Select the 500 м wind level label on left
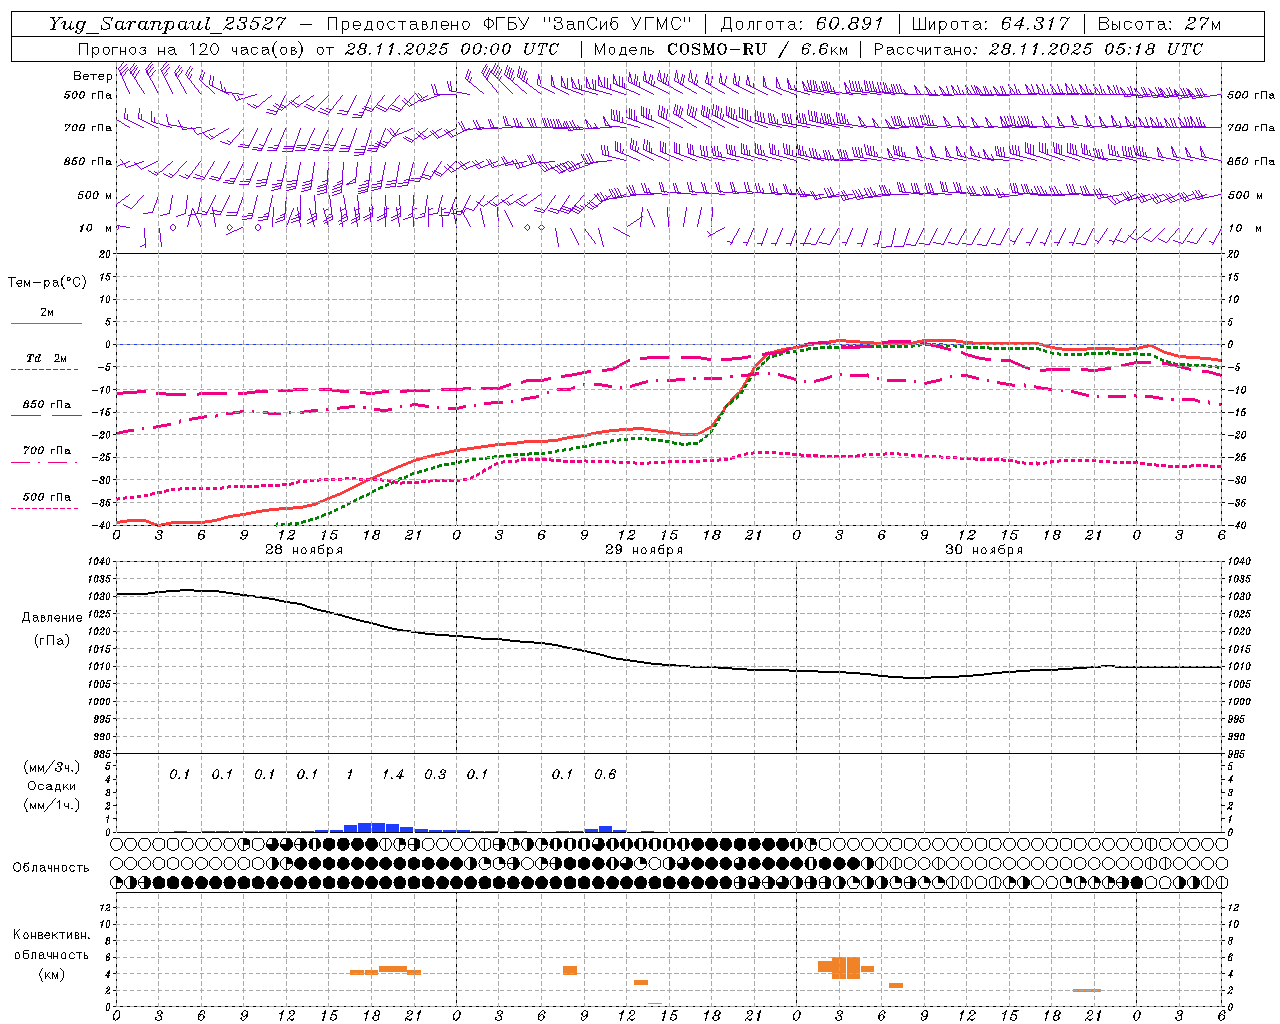Screen dimensions: 1280x1024 click(x=96, y=195)
